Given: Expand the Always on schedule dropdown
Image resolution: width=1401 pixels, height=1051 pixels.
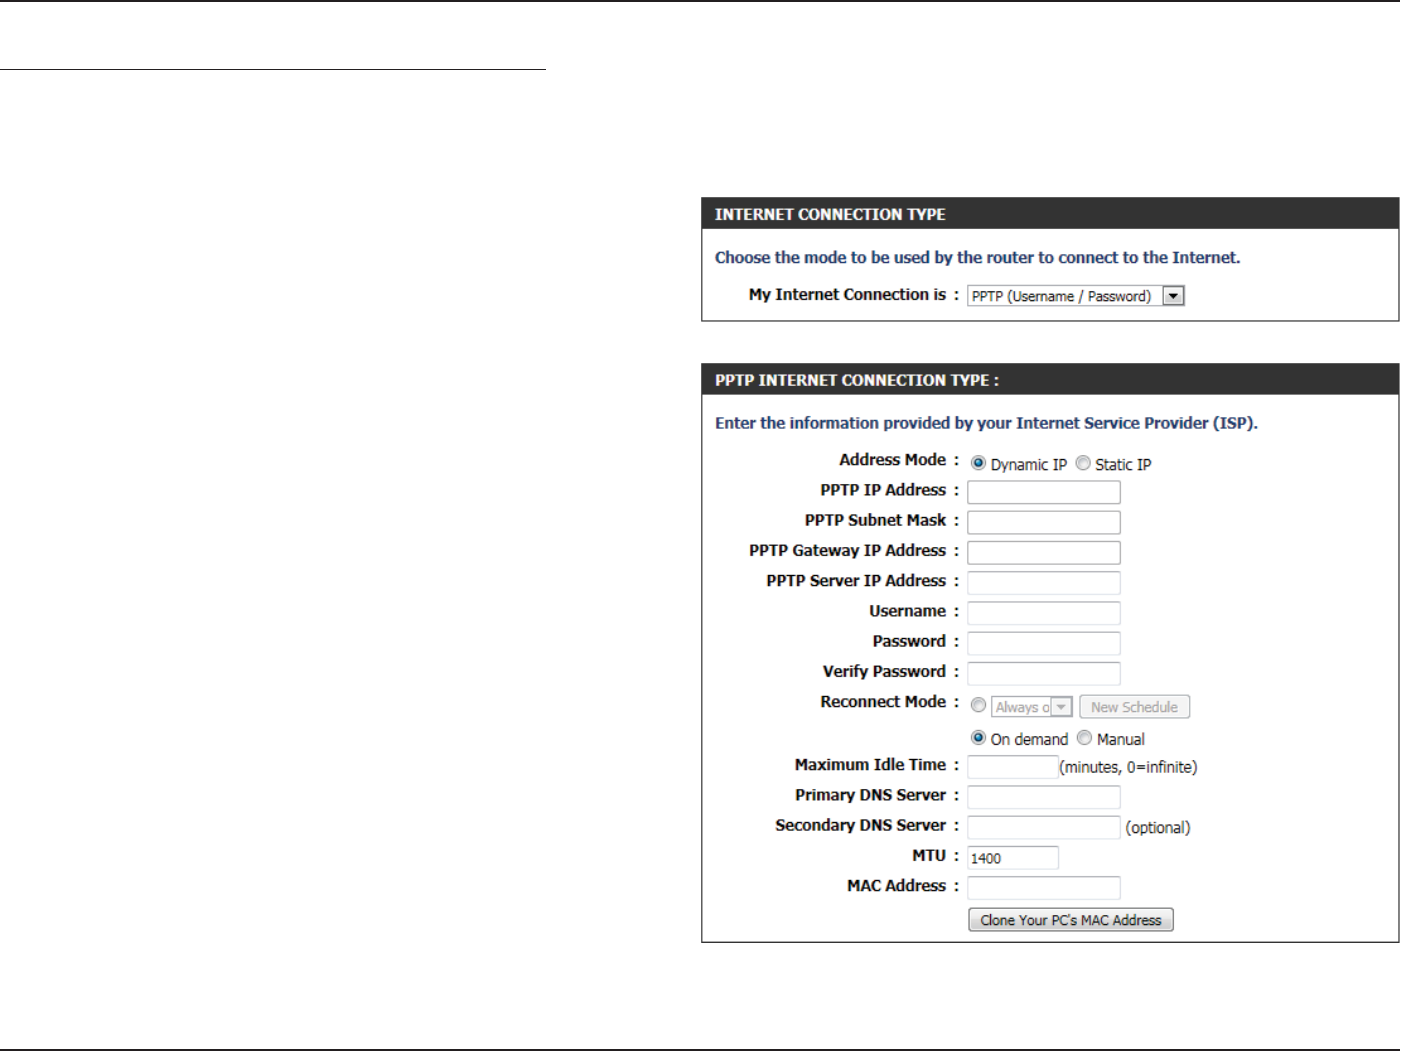Looking at the screenshot, I should click(1032, 707).
